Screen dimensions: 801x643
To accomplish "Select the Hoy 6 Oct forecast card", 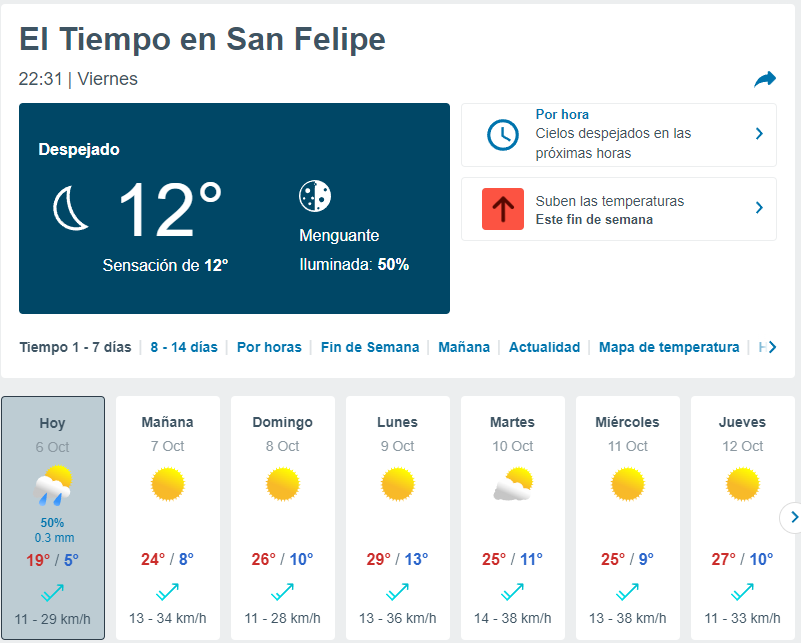I will (x=53, y=518).
